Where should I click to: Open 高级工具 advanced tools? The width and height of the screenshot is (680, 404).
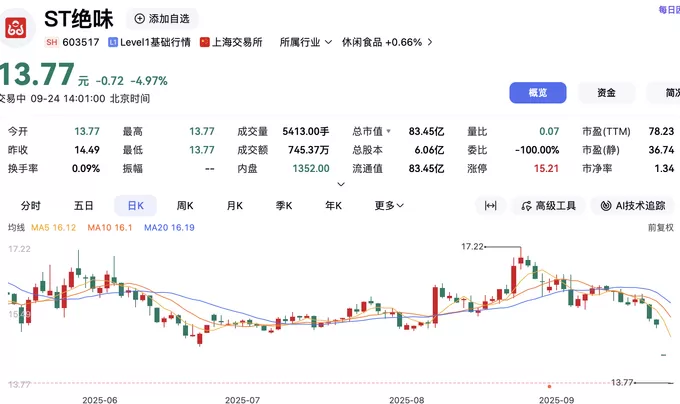pyautogui.click(x=549, y=205)
